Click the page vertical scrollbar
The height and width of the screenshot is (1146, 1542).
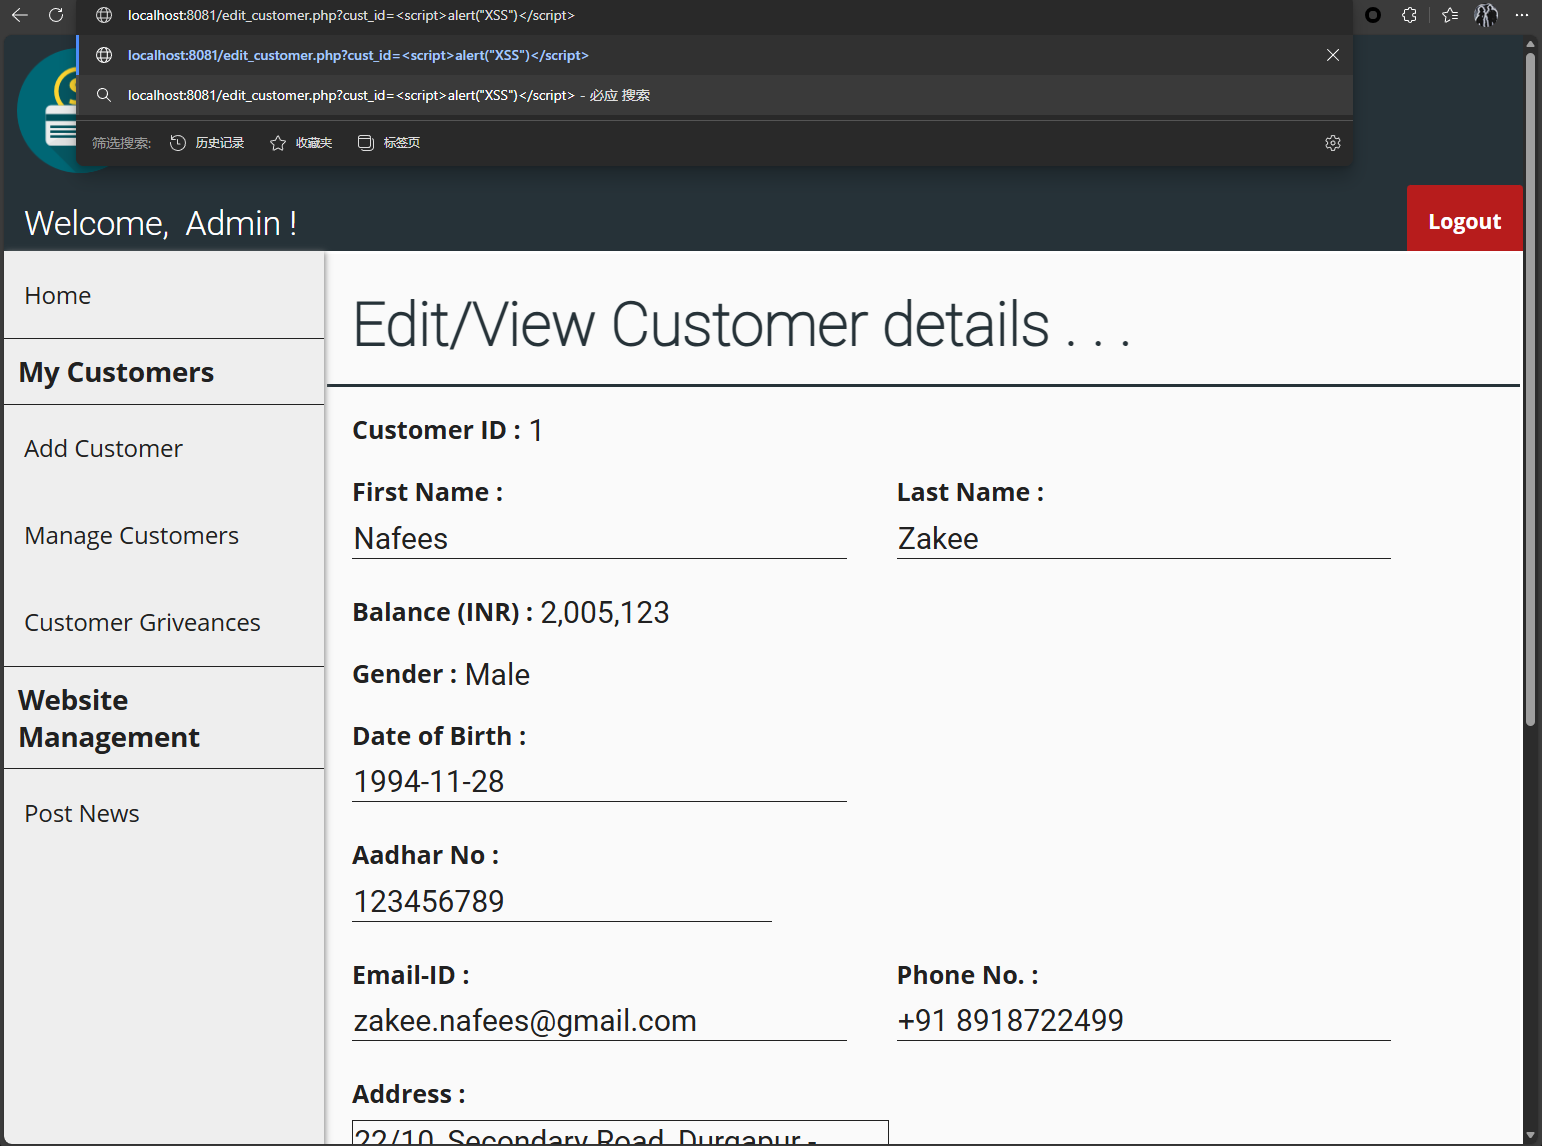coord(1530,400)
